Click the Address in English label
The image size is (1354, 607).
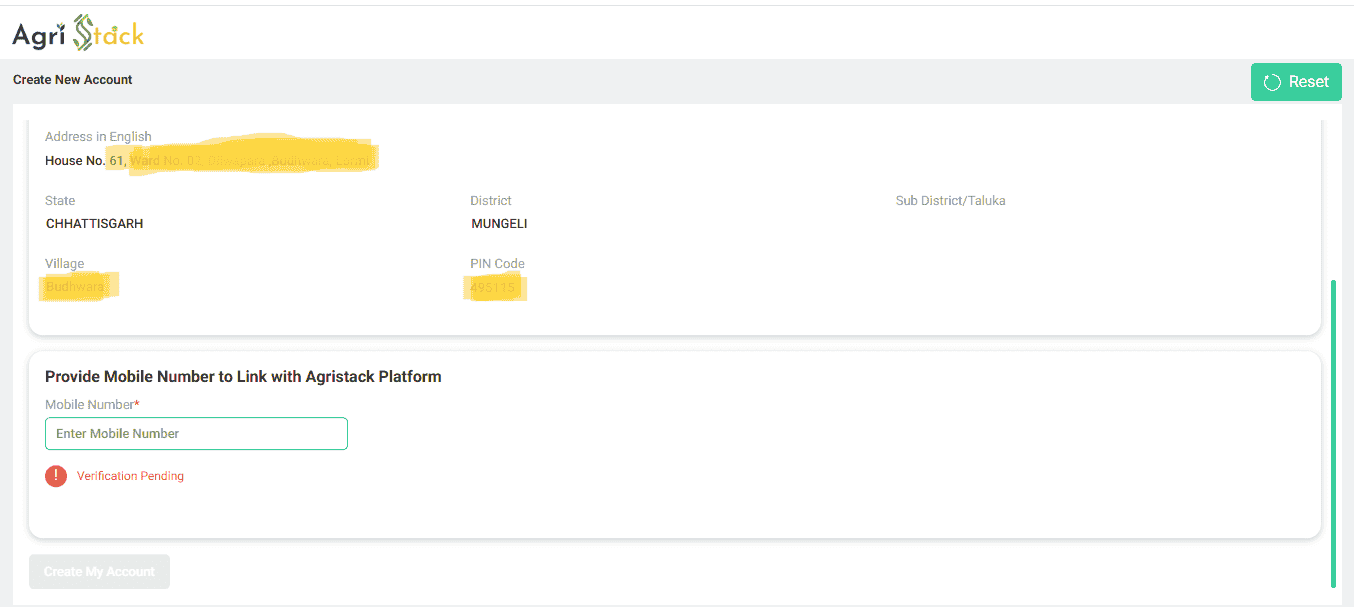click(x=98, y=137)
